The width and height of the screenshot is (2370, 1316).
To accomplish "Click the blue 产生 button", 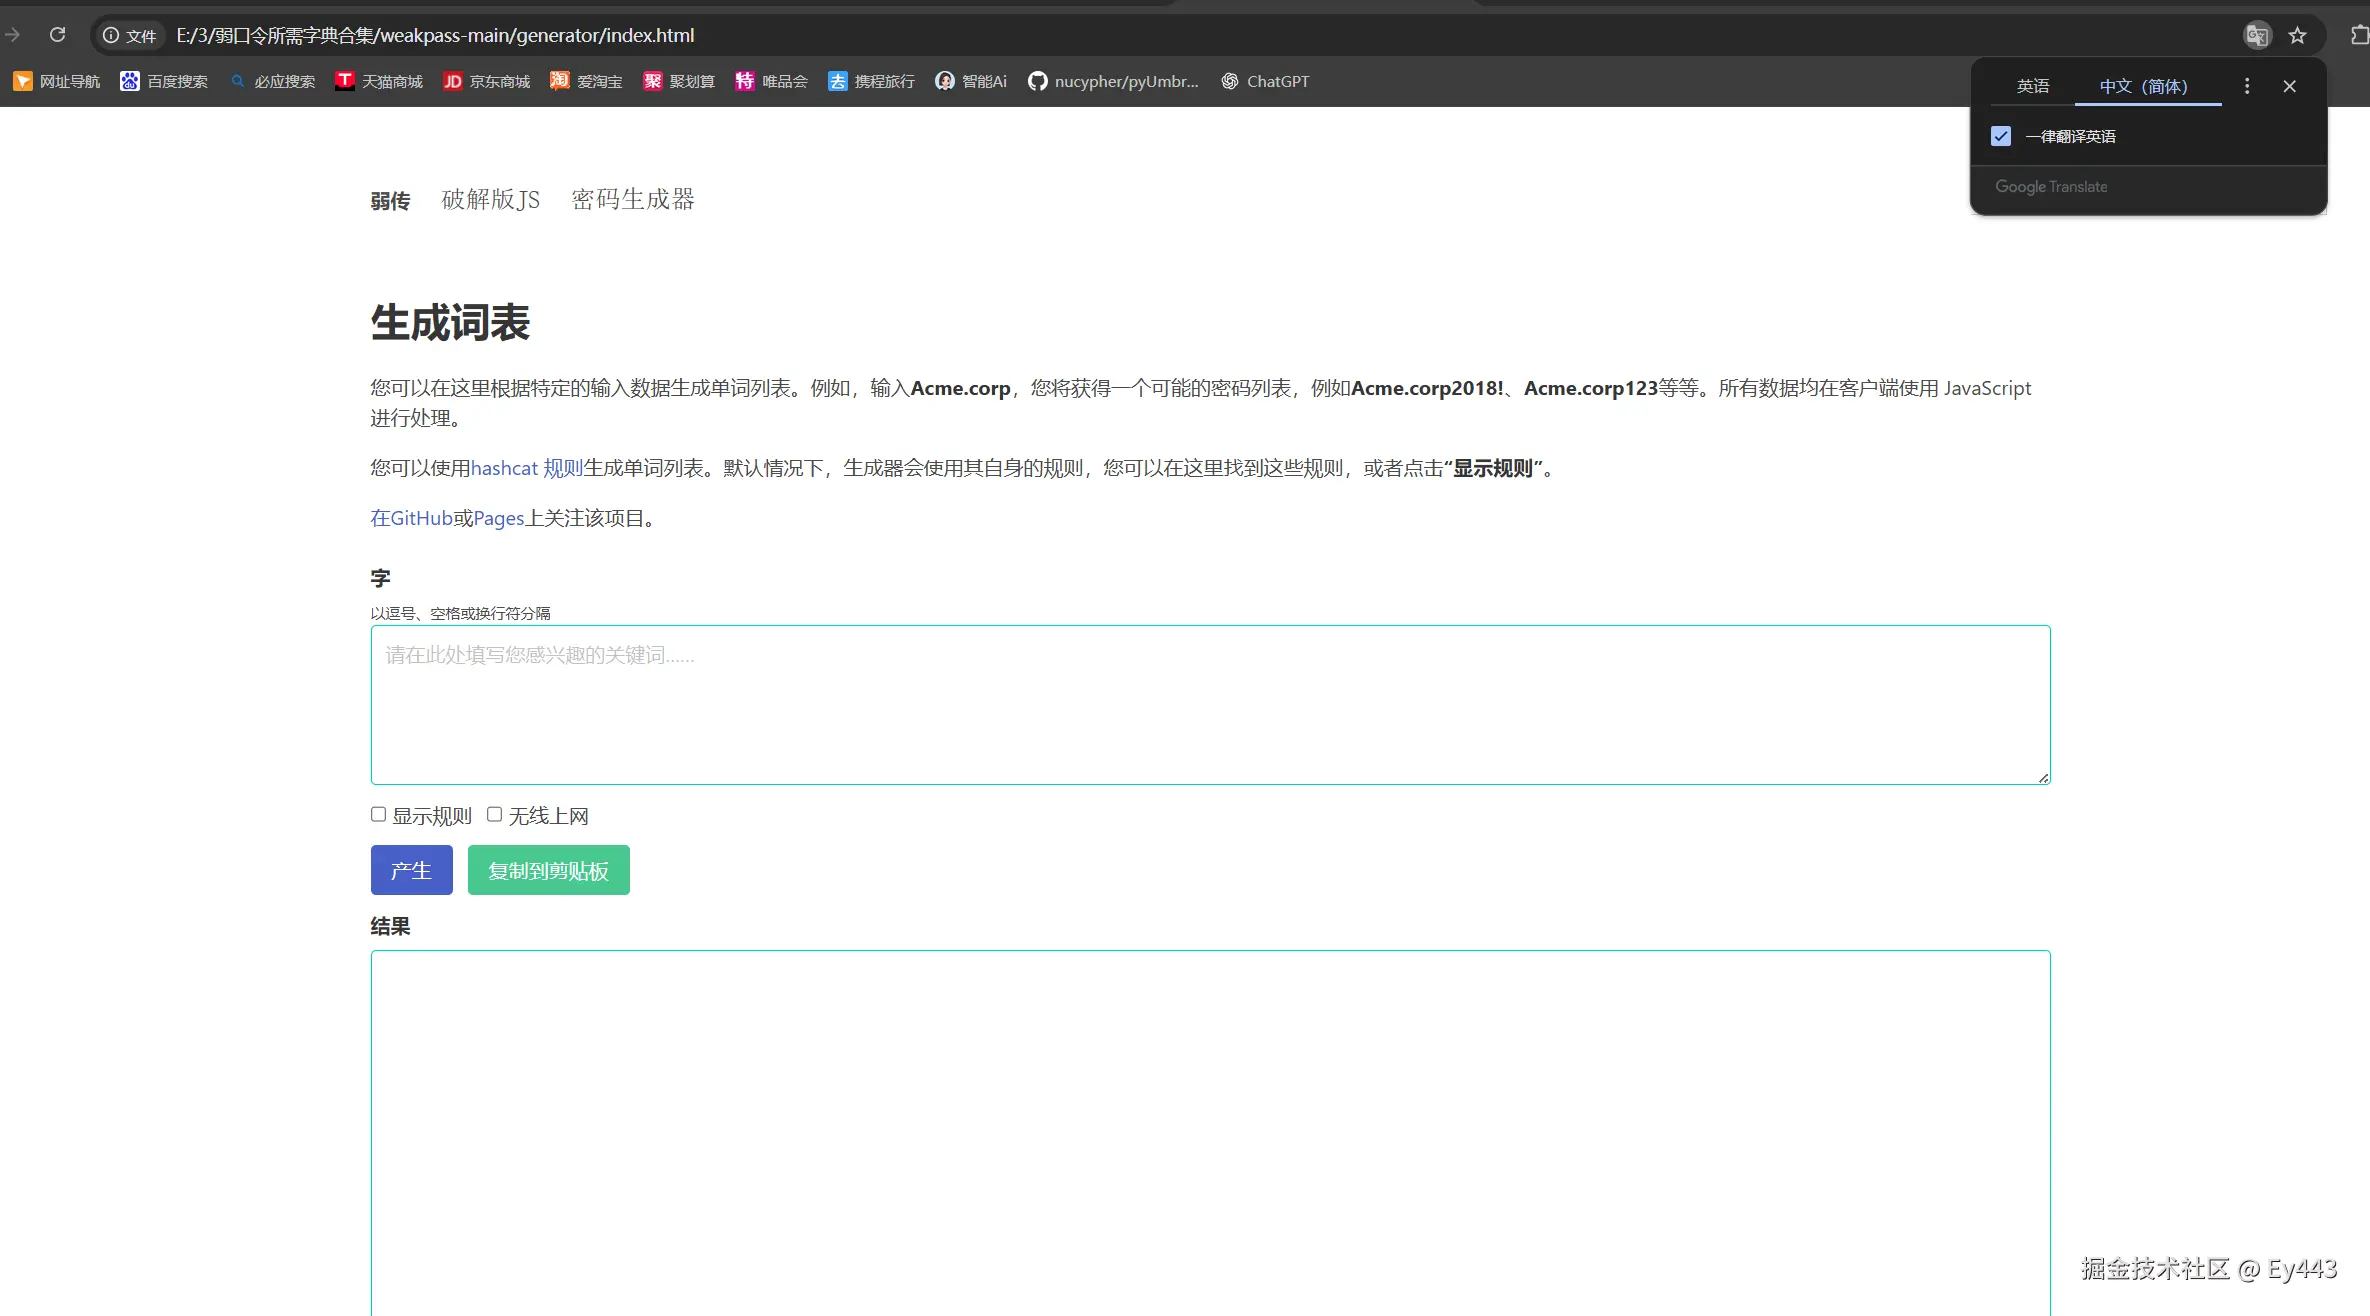I will pyautogui.click(x=411, y=870).
